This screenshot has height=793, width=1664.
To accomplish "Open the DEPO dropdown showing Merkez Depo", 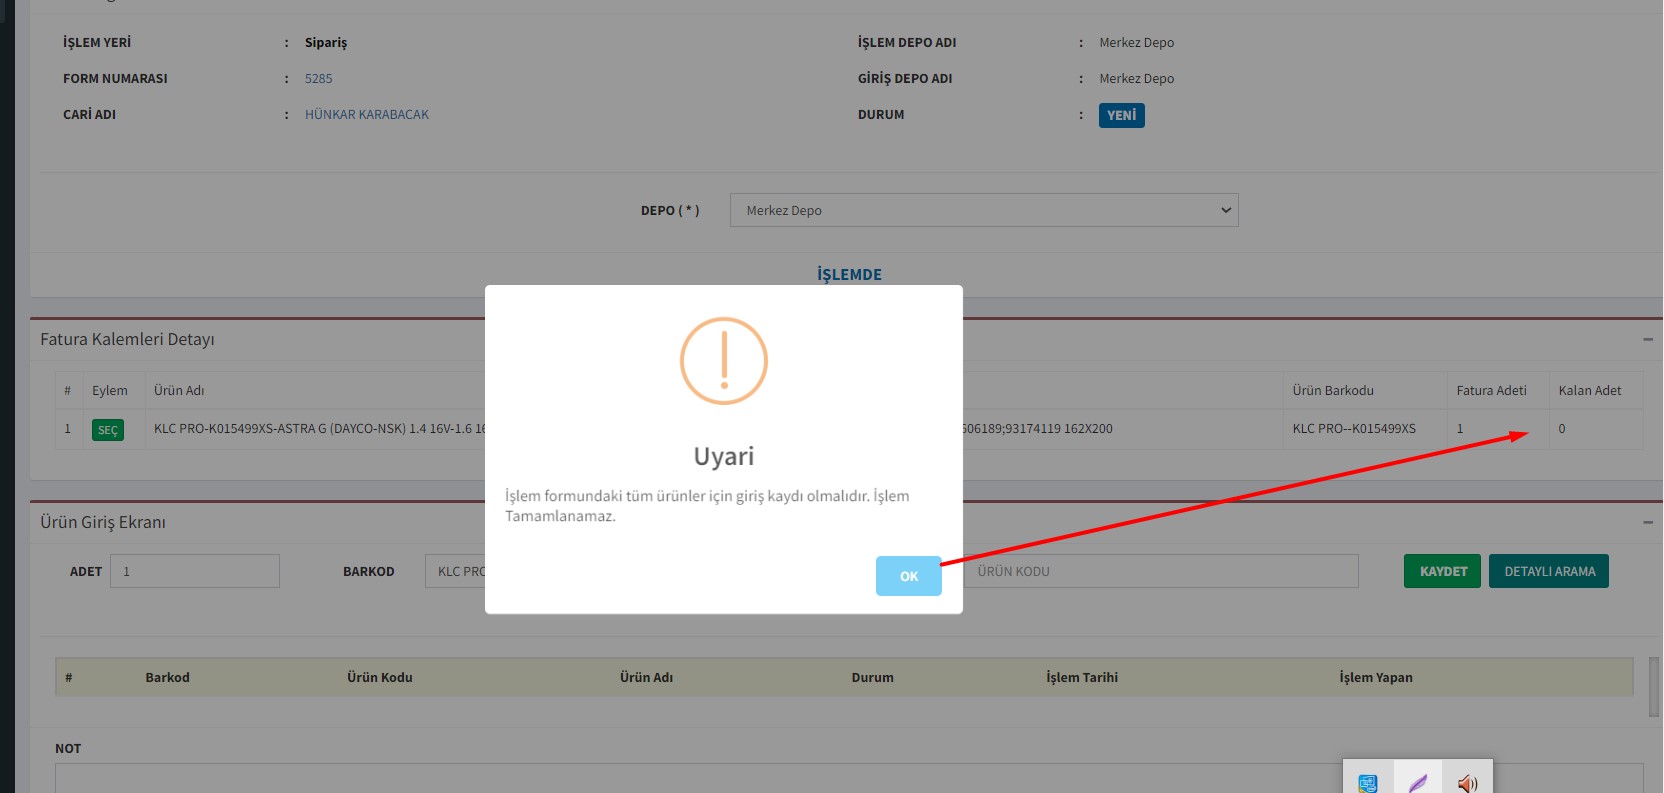I will (x=983, y=210).
